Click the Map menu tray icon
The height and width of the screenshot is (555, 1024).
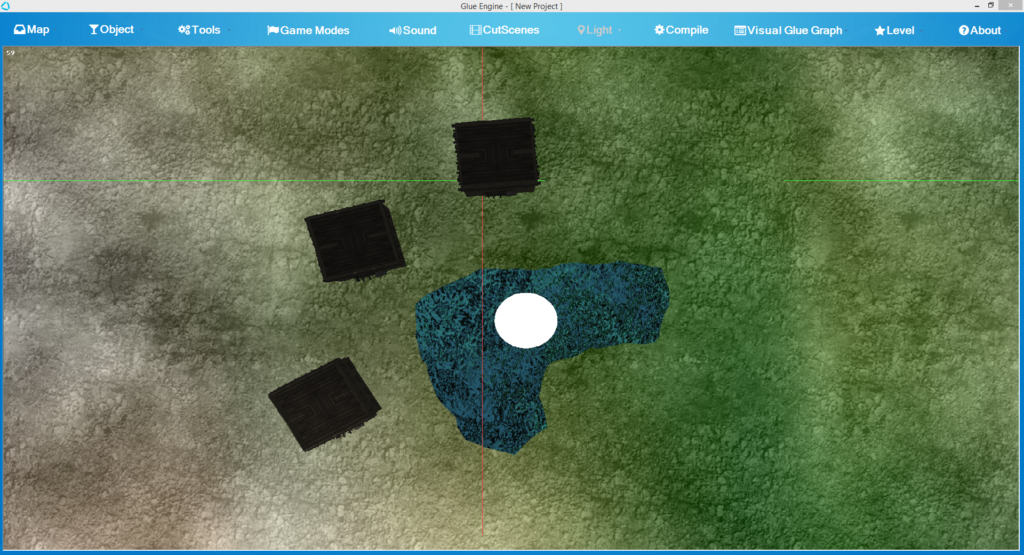(19, 30)
